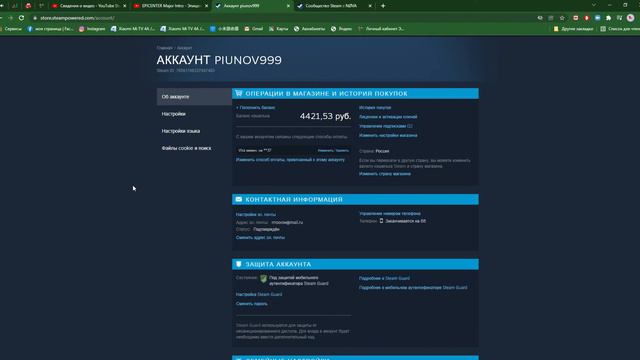
Task: Switch to the YouTube video details tab
Action: pos(89,6)
